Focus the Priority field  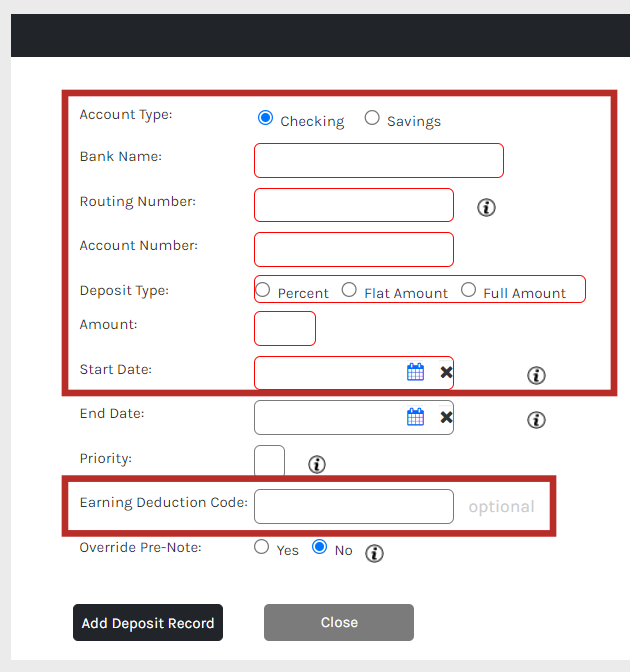tap(270, 461)
